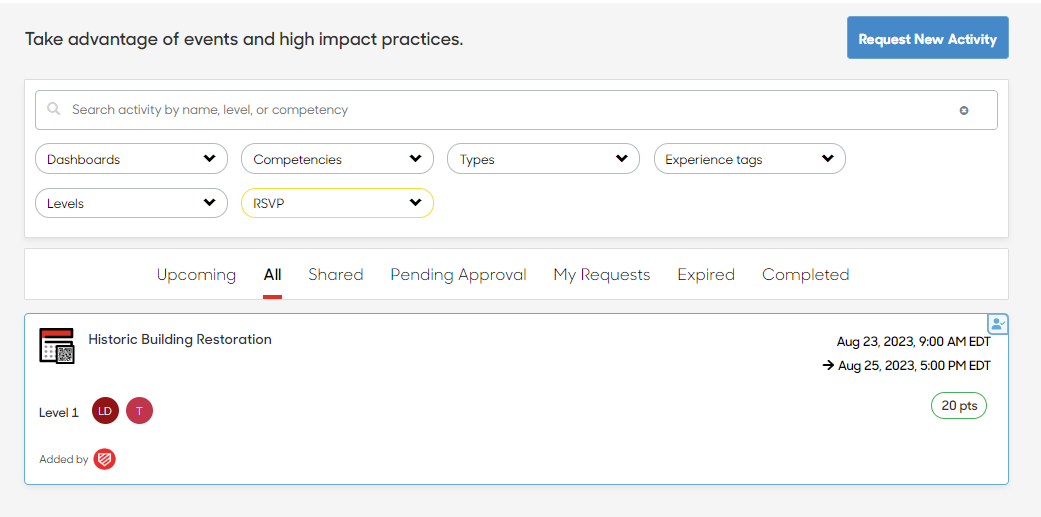Click the red shield Added by icon
This screenshot has height=517, width=1041.
coord(104,459)
